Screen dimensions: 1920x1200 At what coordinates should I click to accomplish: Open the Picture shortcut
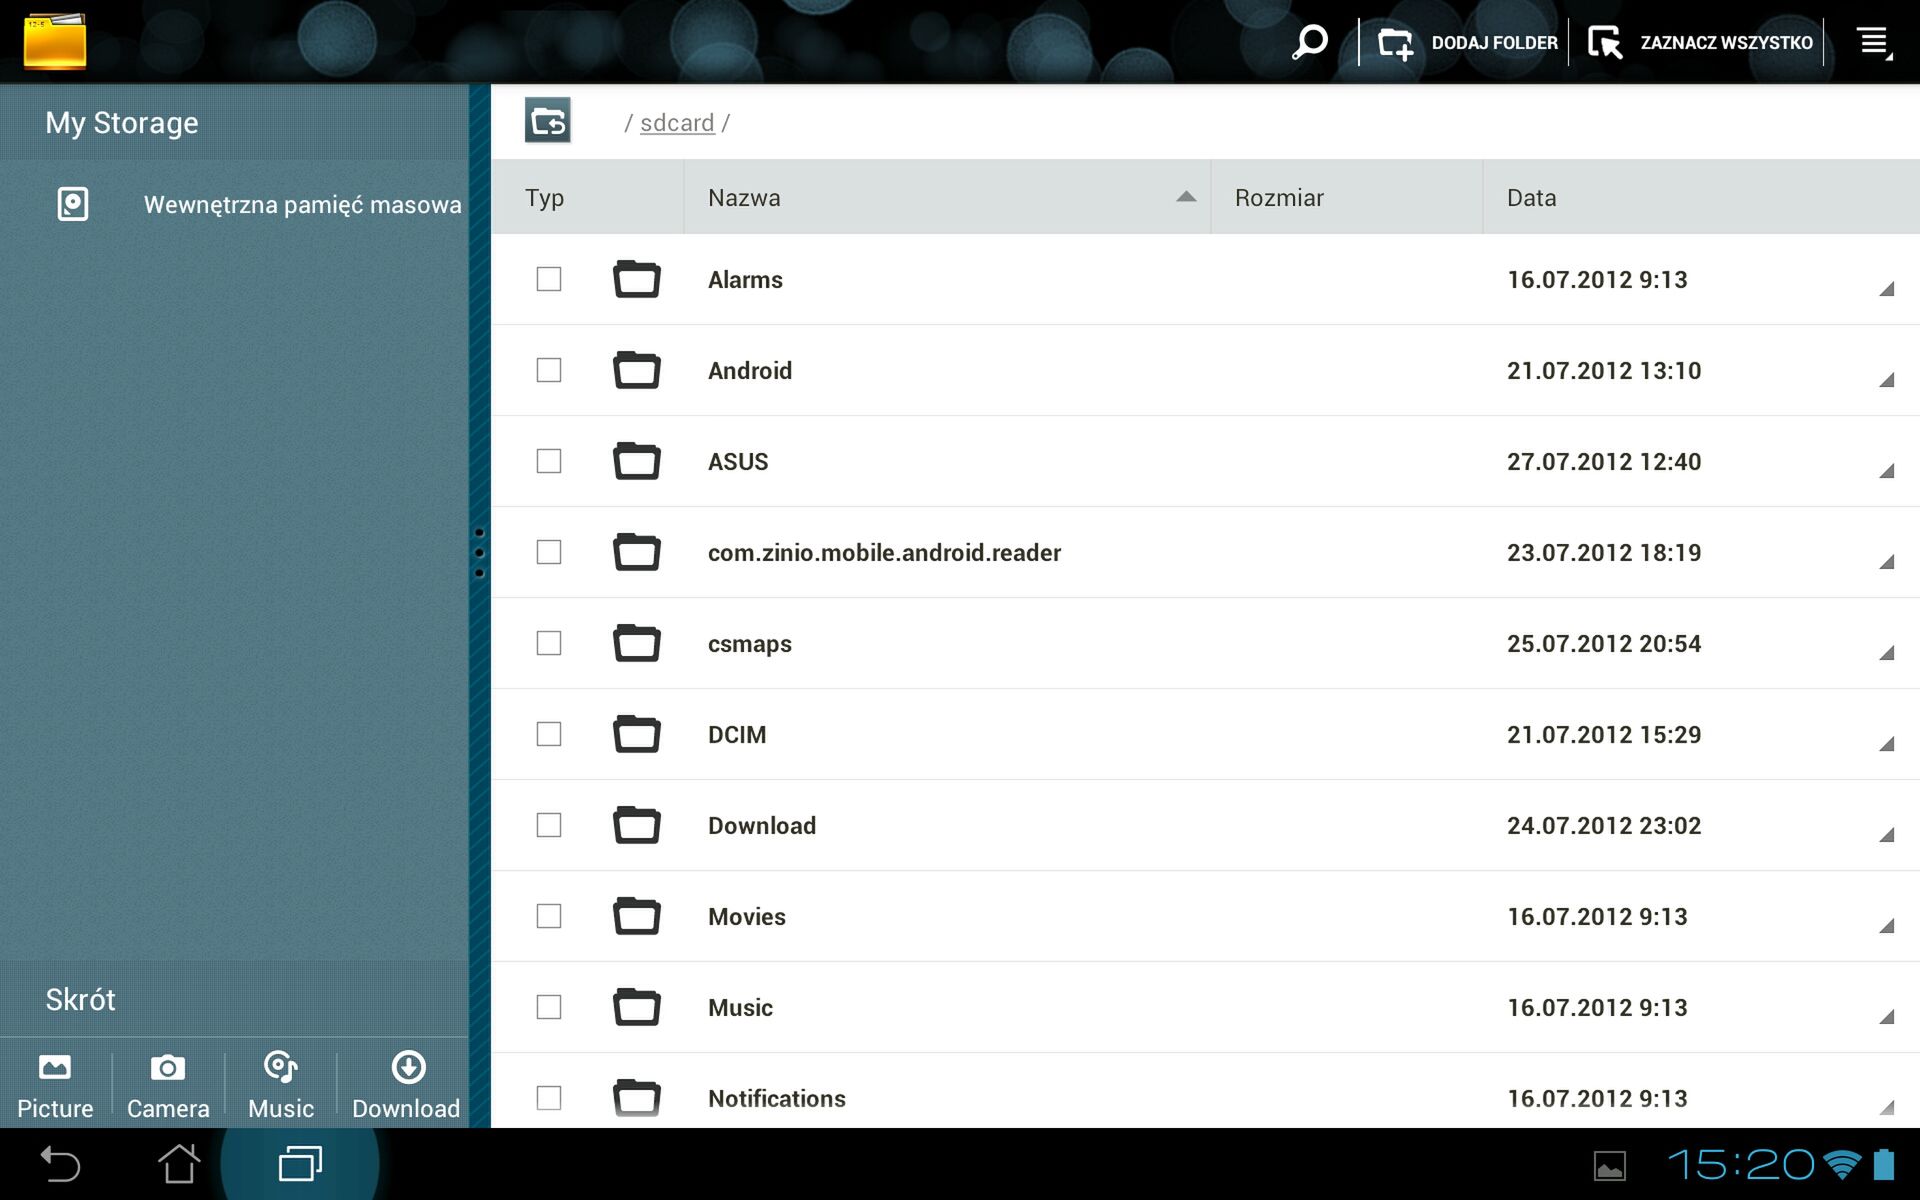[x=55, y=1084]
